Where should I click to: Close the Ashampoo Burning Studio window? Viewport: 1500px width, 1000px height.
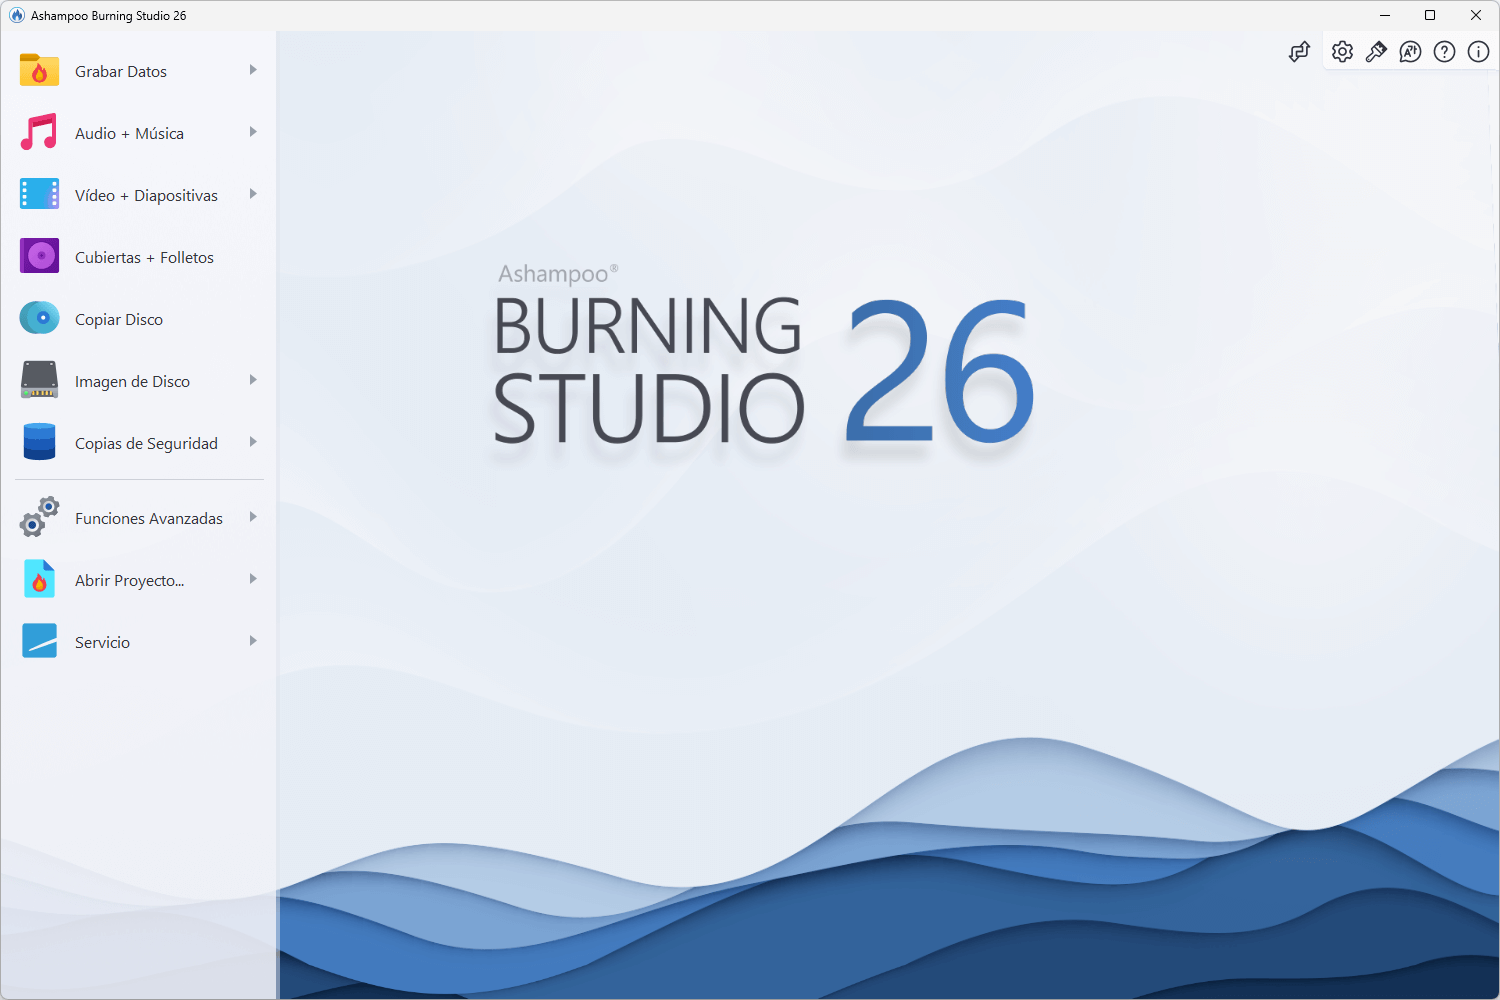tap(1476, 15)
